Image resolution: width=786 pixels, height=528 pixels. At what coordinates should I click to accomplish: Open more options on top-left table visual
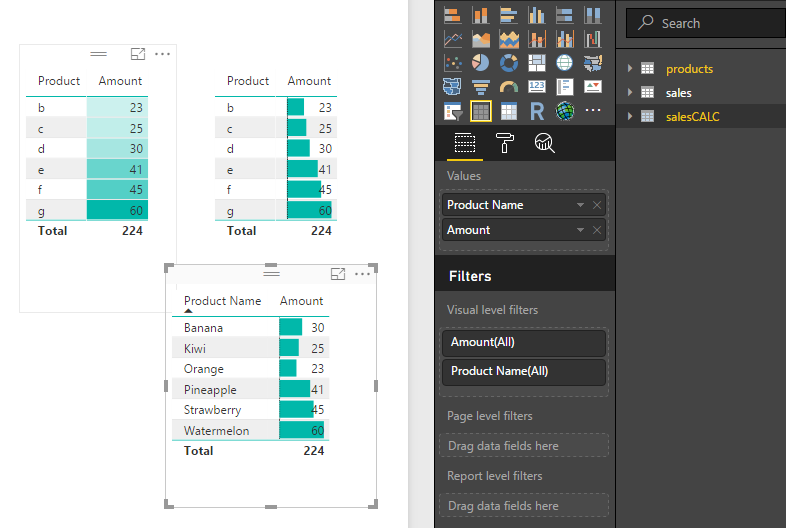pyautogui.click(x=162, y=54)
